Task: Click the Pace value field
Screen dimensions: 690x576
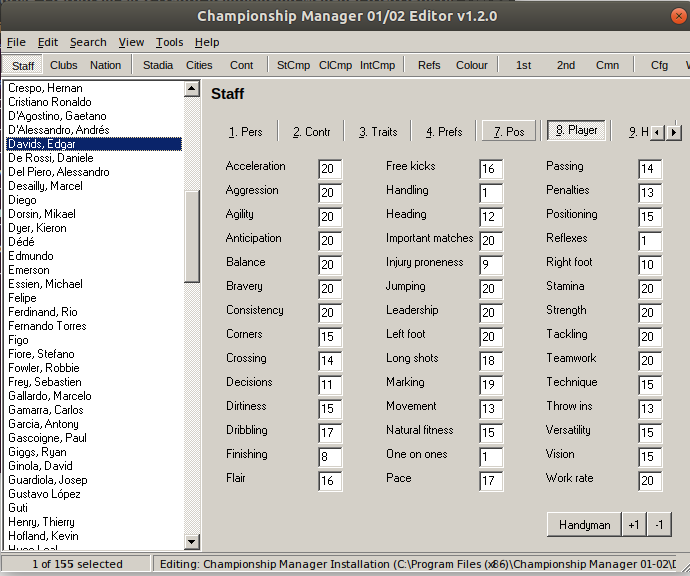Action: (x=491, y=481)
